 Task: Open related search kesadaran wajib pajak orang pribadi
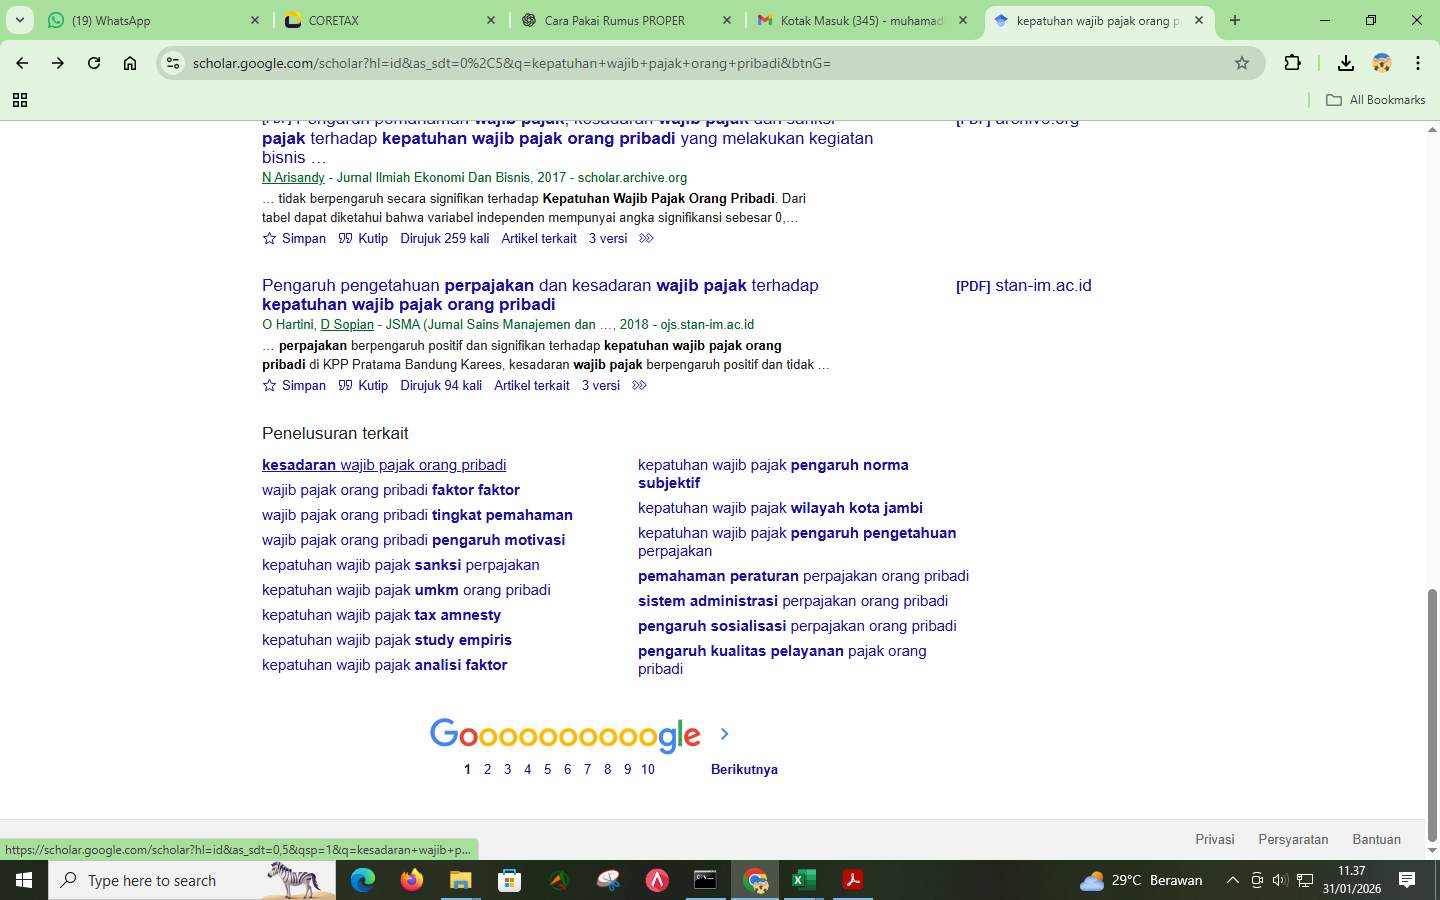tap(383, 464)
